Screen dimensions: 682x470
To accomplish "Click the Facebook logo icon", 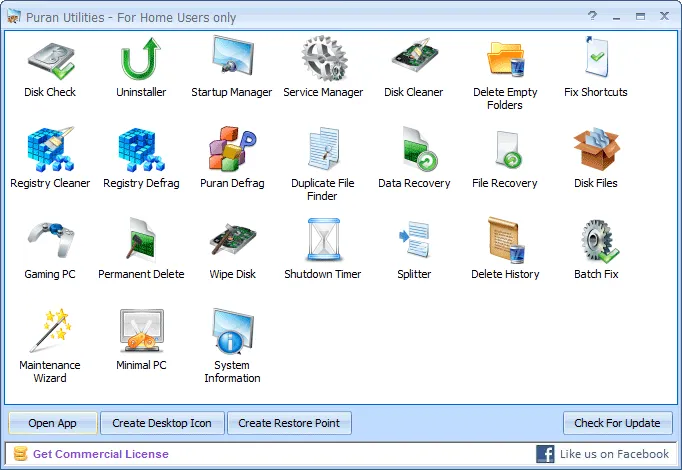I will click(545, 454).
